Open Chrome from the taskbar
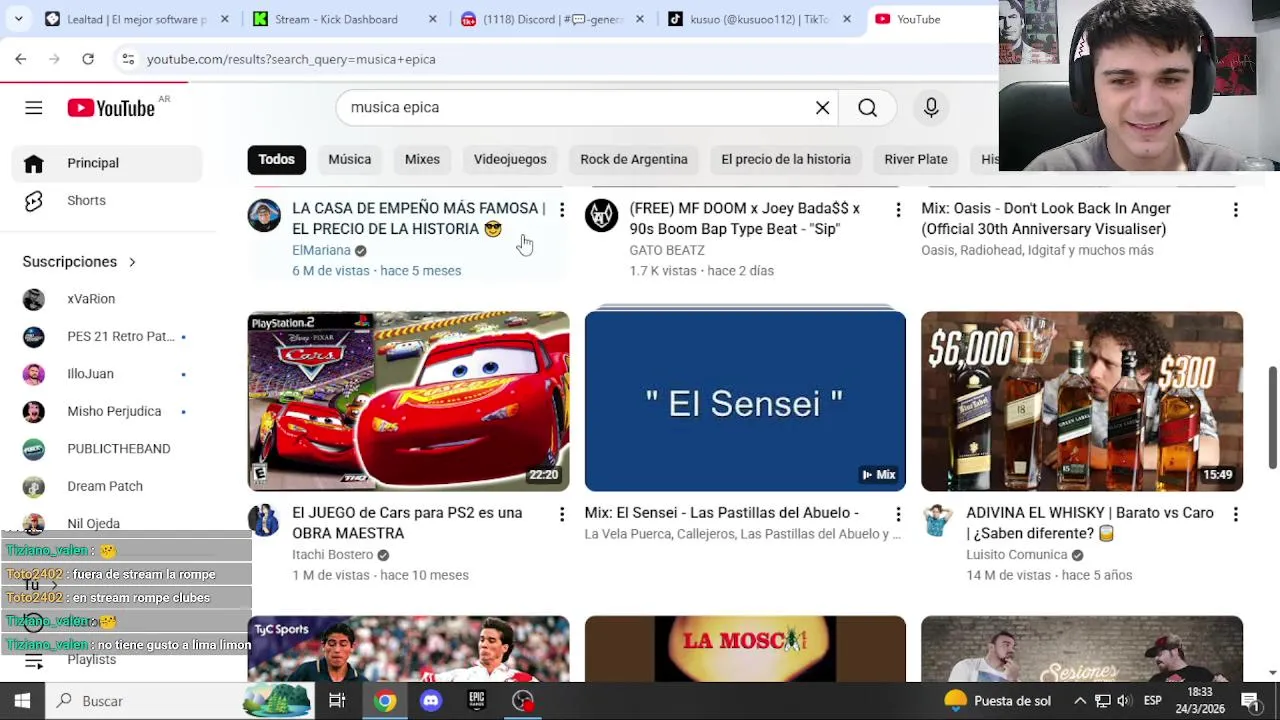Image resolution: width=1280 pixels, height=720 pixels. (x=385, y=701)
